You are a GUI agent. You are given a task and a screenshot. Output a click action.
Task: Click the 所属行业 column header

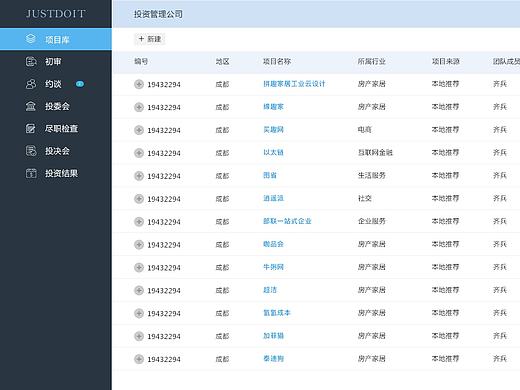click(x=372, y=61)
